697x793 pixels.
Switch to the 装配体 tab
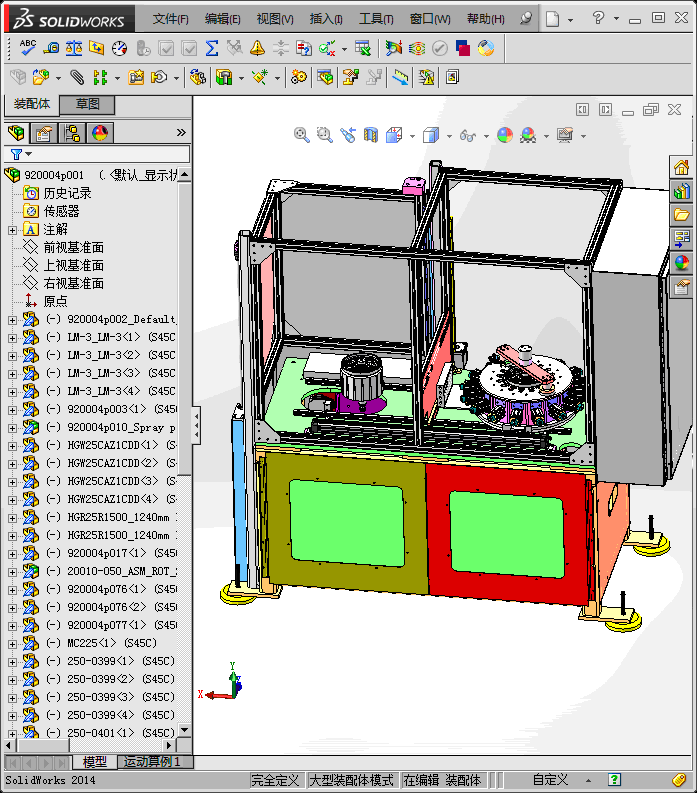31,104
